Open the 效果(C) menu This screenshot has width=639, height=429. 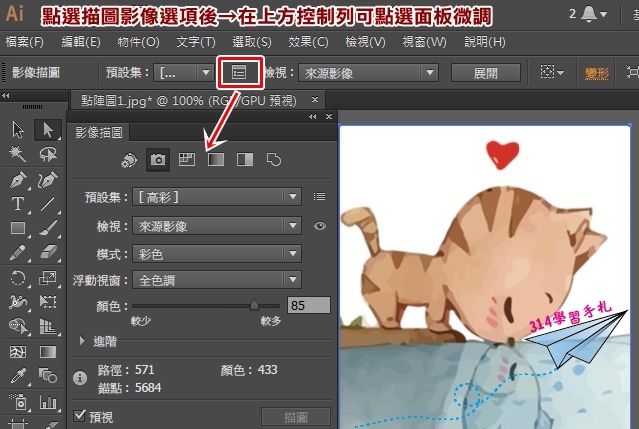[x=308, y=42]
